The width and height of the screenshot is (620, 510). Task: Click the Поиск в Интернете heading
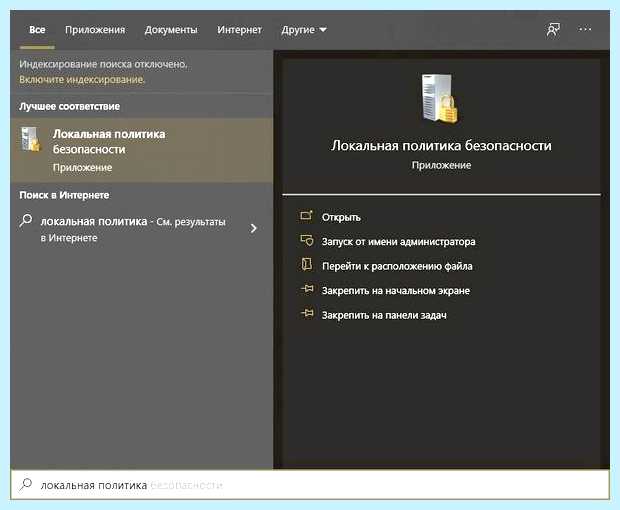[64, 195]
